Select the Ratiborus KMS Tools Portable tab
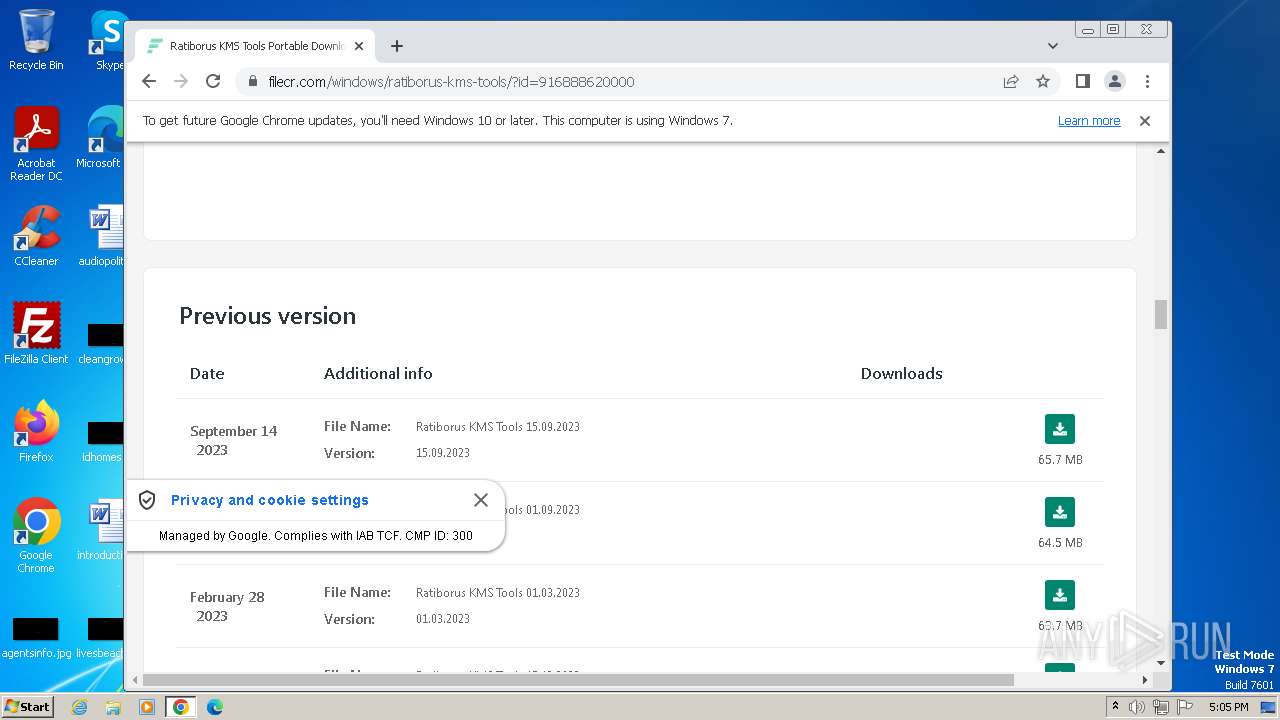The width and height of the screenshot is (1280, 720). [255, 46]
